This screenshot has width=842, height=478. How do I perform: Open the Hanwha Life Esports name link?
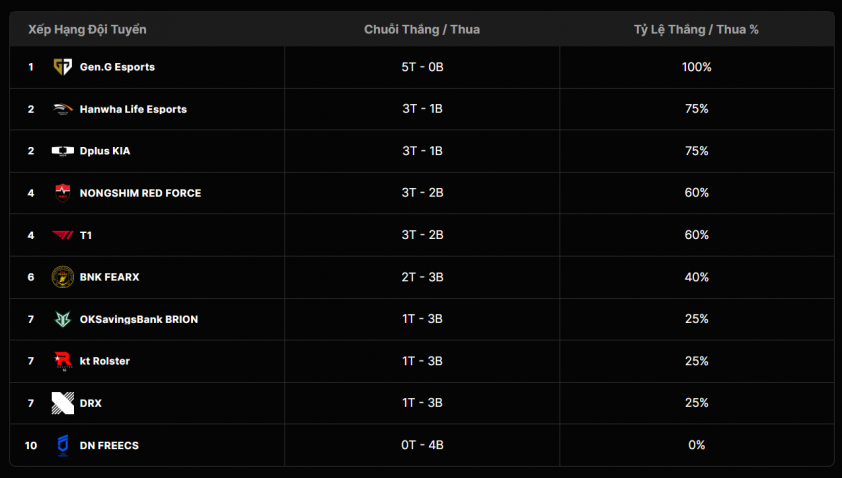pyautogui.click(x=133, y=109)
